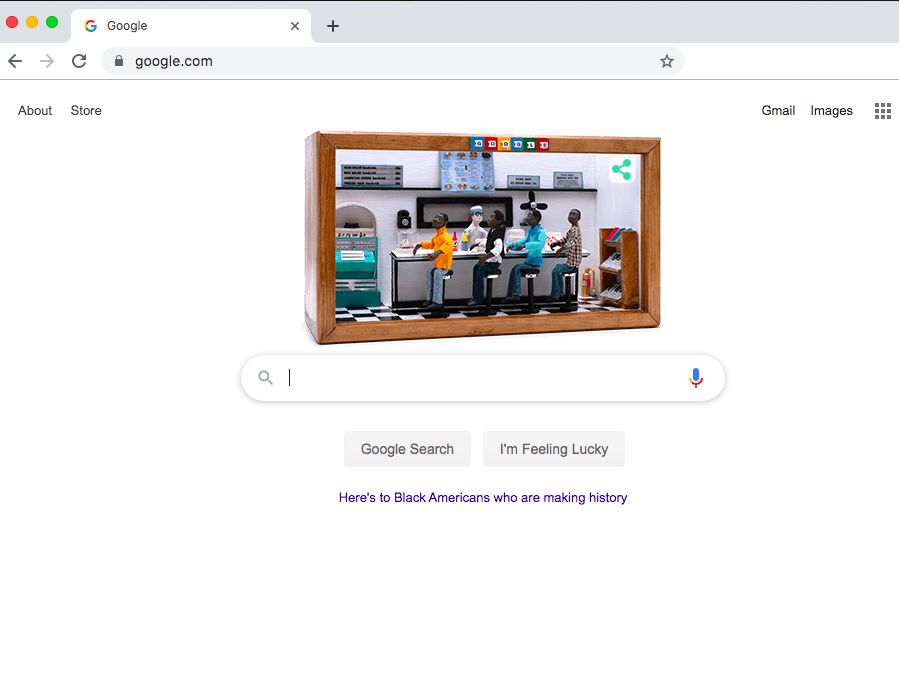Screen dimensions: 899x693
Task: Share the doodle via share icon
Action: click(622, 170)
